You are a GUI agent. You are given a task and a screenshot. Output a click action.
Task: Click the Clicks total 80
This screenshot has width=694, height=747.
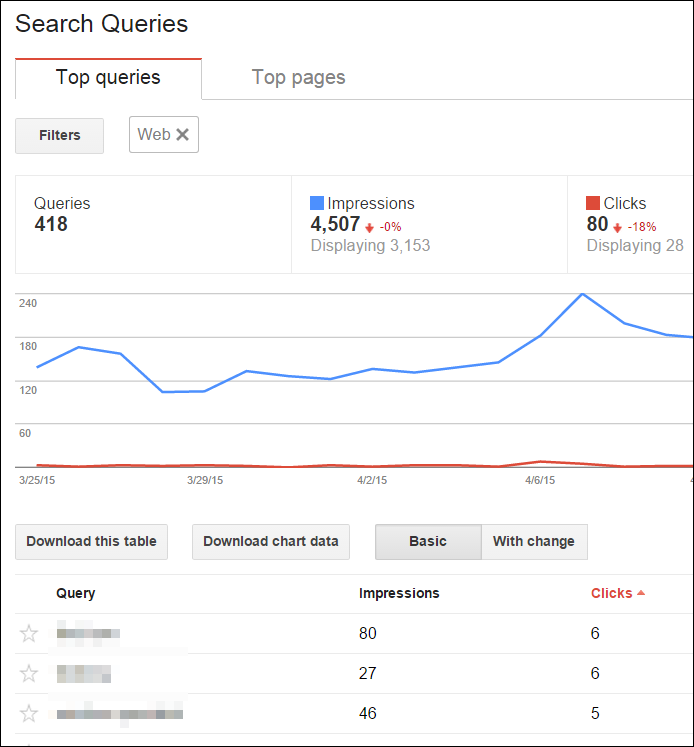click(x=597, y=224)
